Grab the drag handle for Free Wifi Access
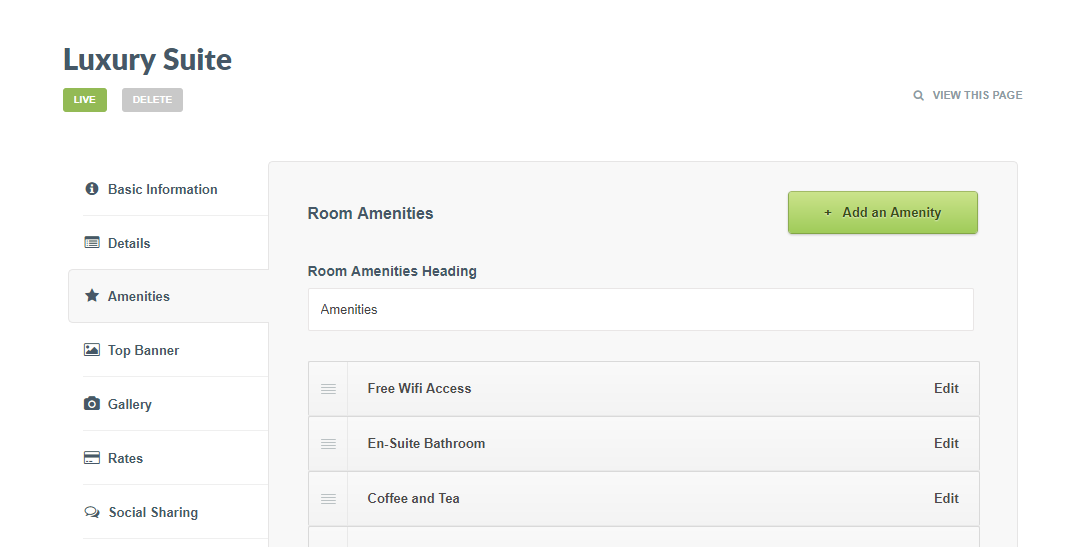This screenshot has height=547, width=1075. pyautogui.click(x=328, y=389)
